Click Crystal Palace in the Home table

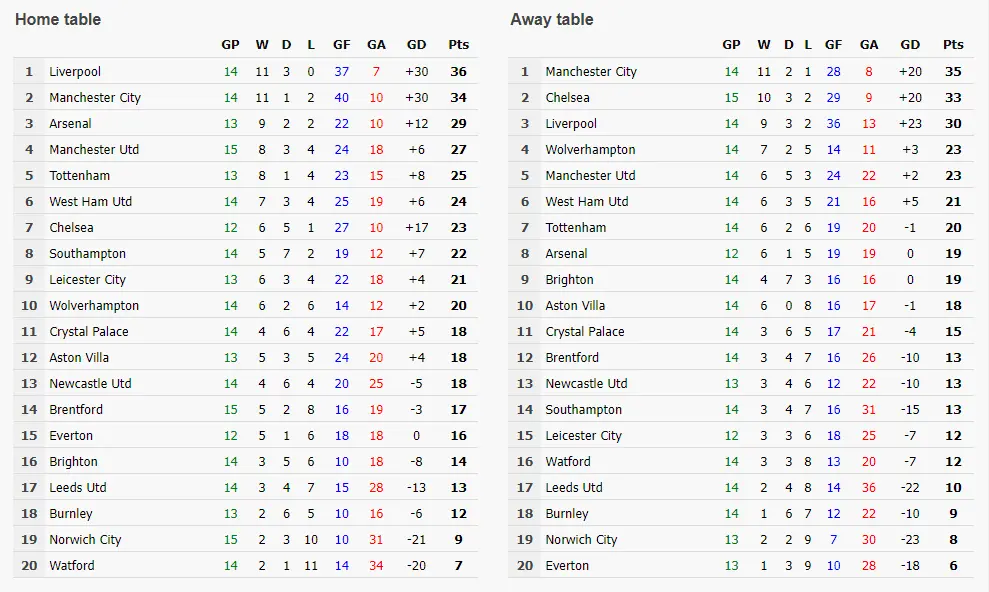pos(89,332)
